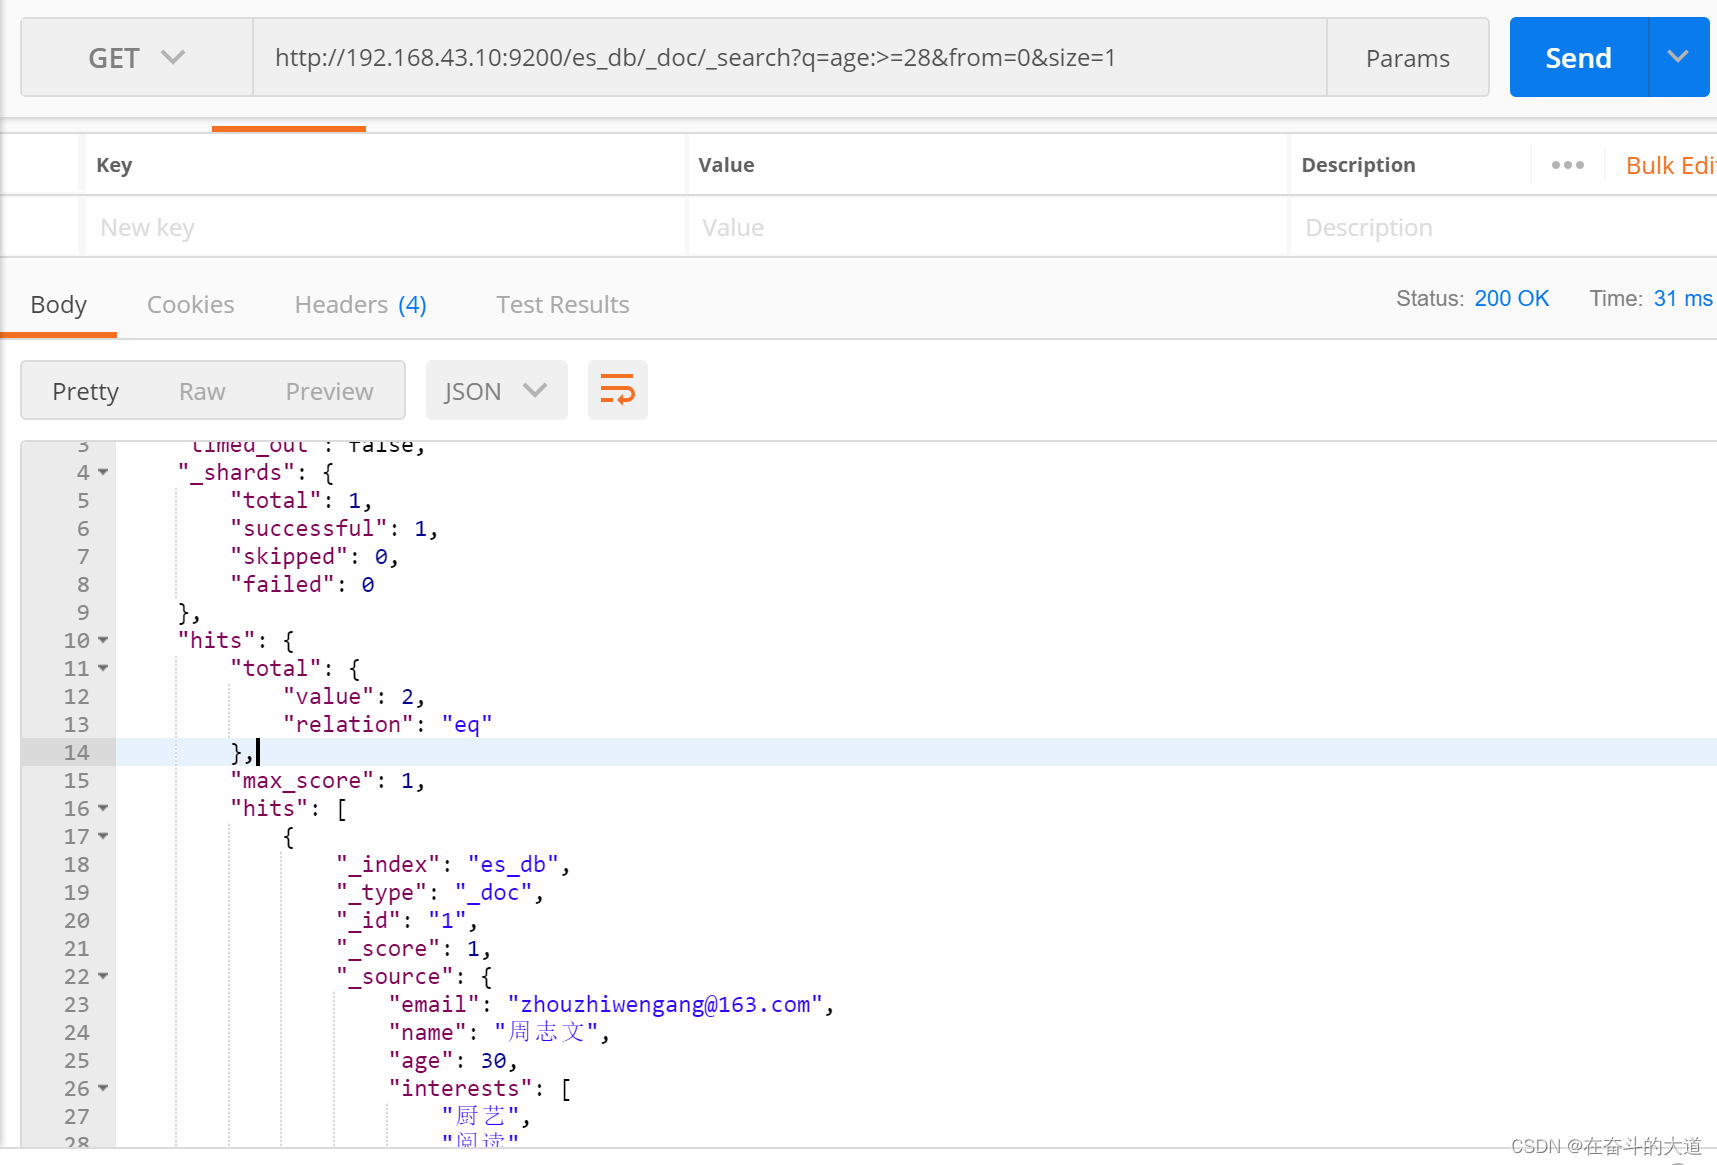Collapse the first hit object at line 17
Viewport: 1717px width, 1165px height.
click(103, 836)
